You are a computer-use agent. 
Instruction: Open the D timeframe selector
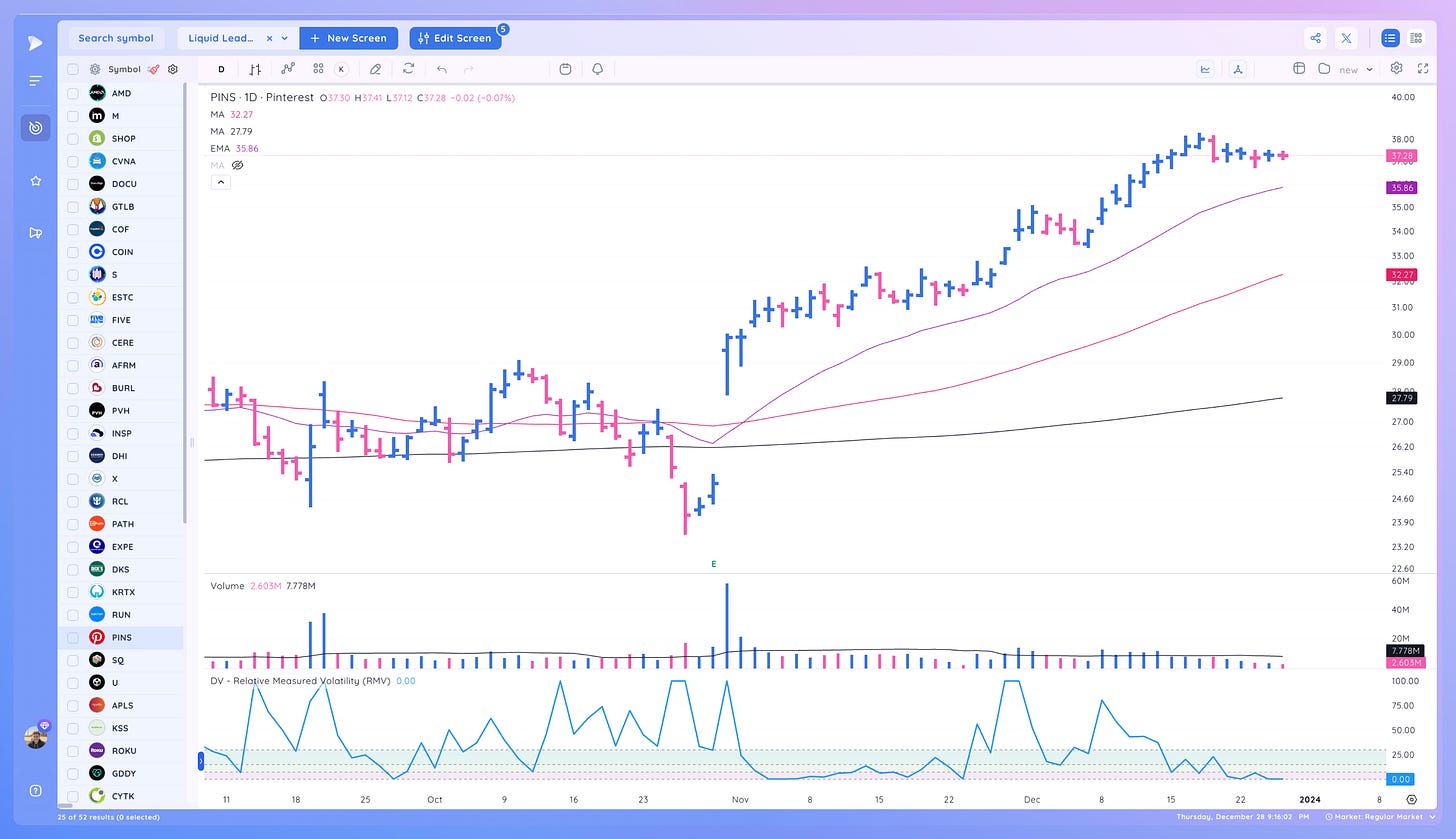(x=221, y=69)
